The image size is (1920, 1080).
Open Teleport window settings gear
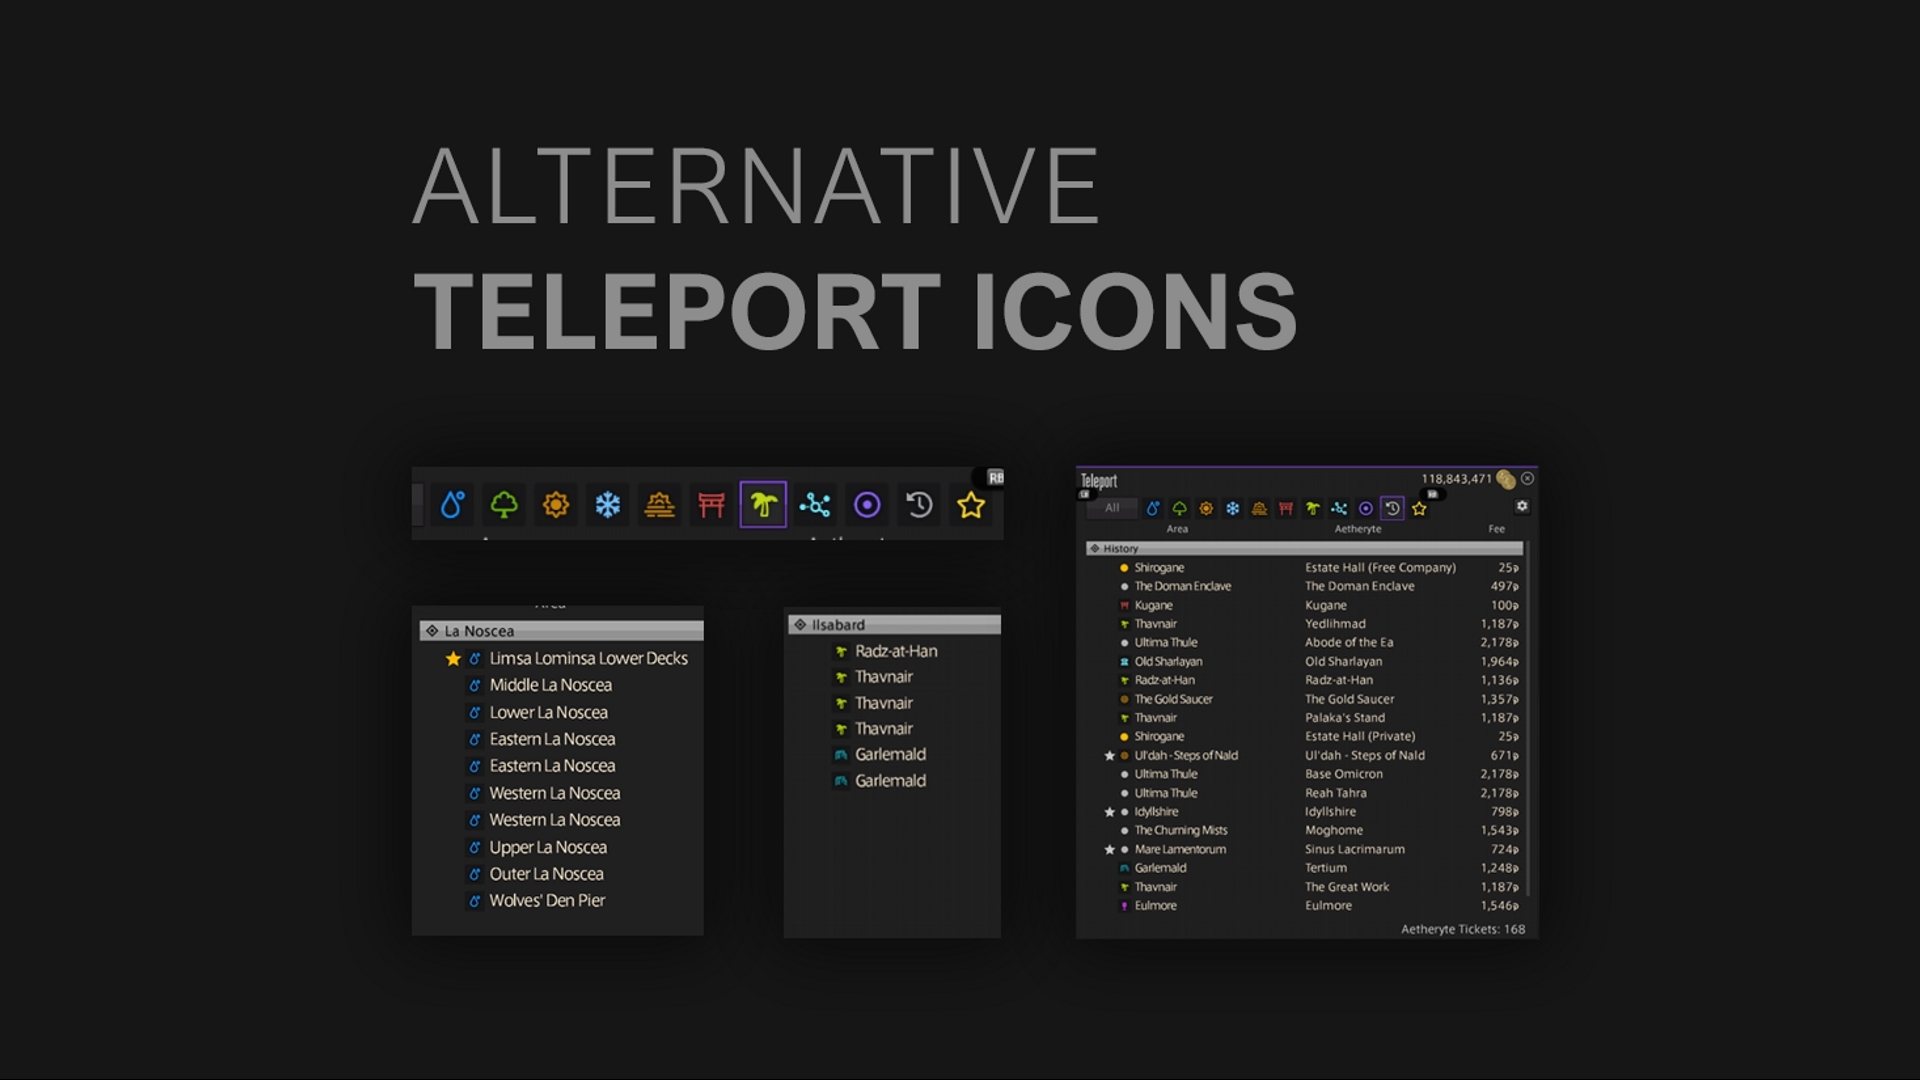(1522, 506)
